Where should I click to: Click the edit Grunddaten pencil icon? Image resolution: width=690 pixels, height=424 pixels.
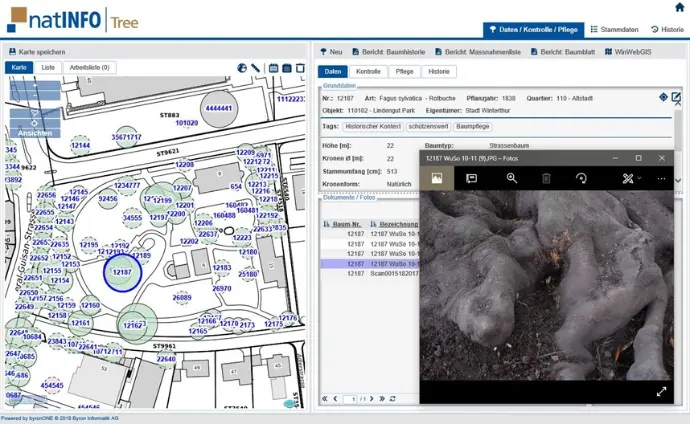coord(676,97)
